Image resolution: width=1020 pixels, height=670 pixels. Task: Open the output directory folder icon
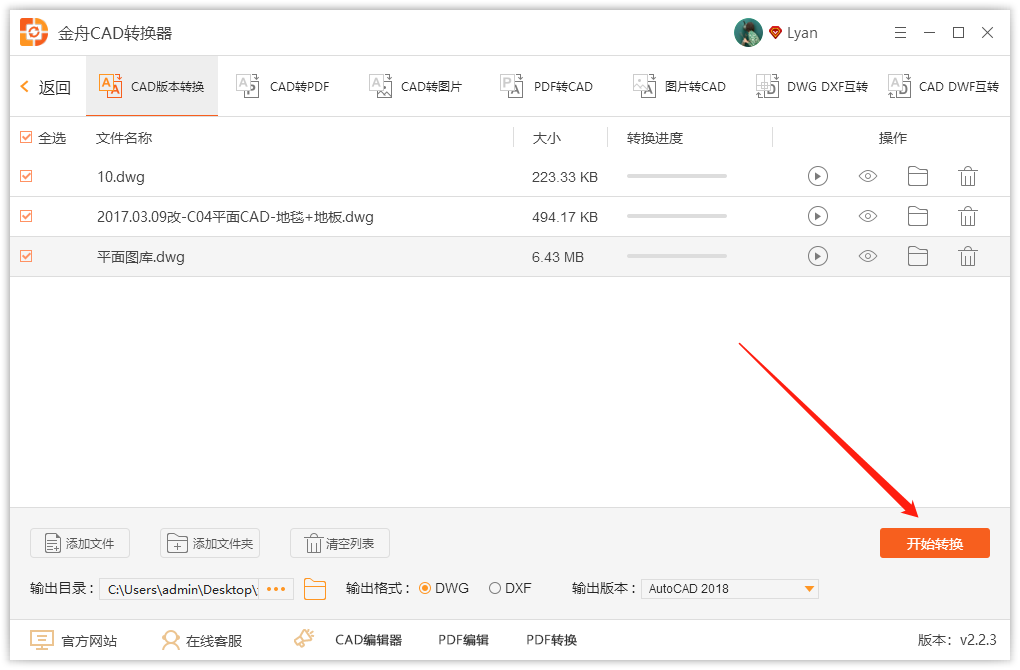pyautogui.click(x=315, y=589)
